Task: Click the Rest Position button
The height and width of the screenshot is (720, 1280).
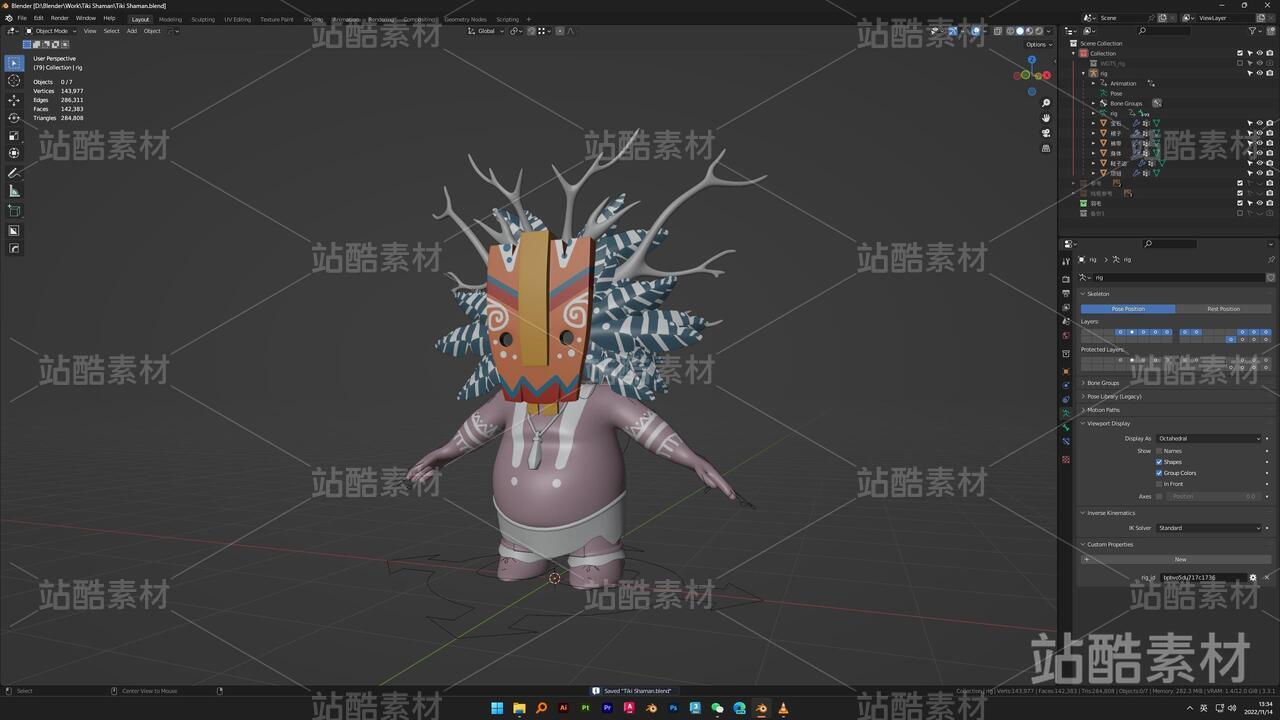Action: click(x=1223, y=309)
